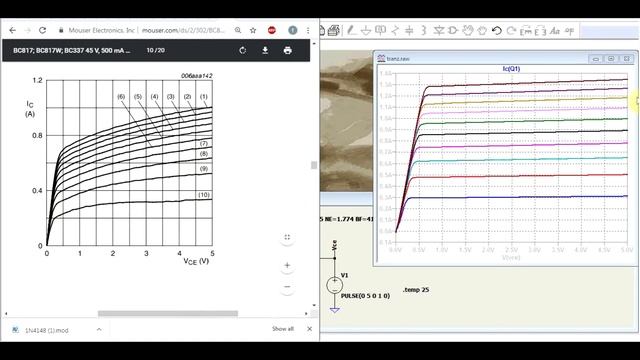Viewport: 640px width, 360px height.
Task: Maximize the trans.raw waveform window
Action: (x=611, y=59)
